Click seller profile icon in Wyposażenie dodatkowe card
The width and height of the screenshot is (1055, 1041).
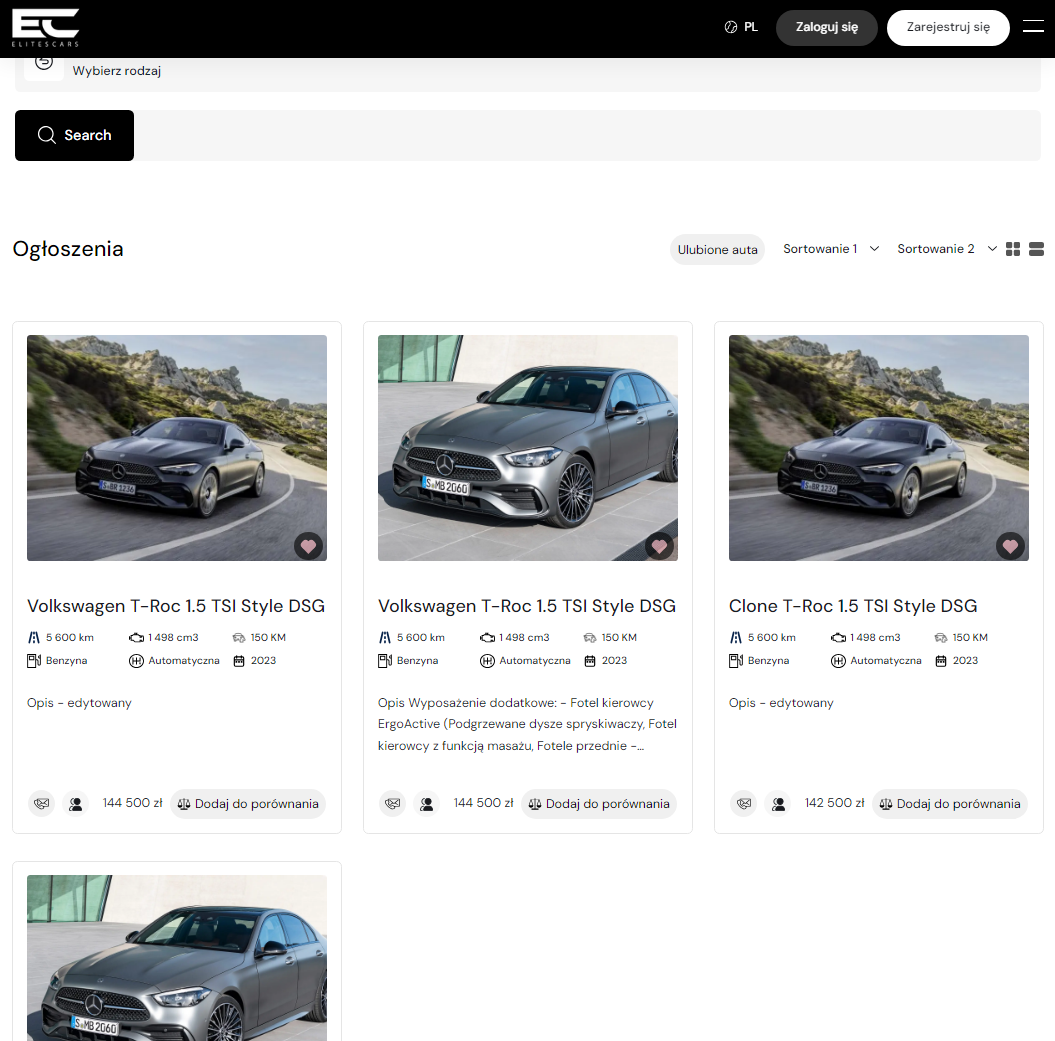(x=427, y=803)
